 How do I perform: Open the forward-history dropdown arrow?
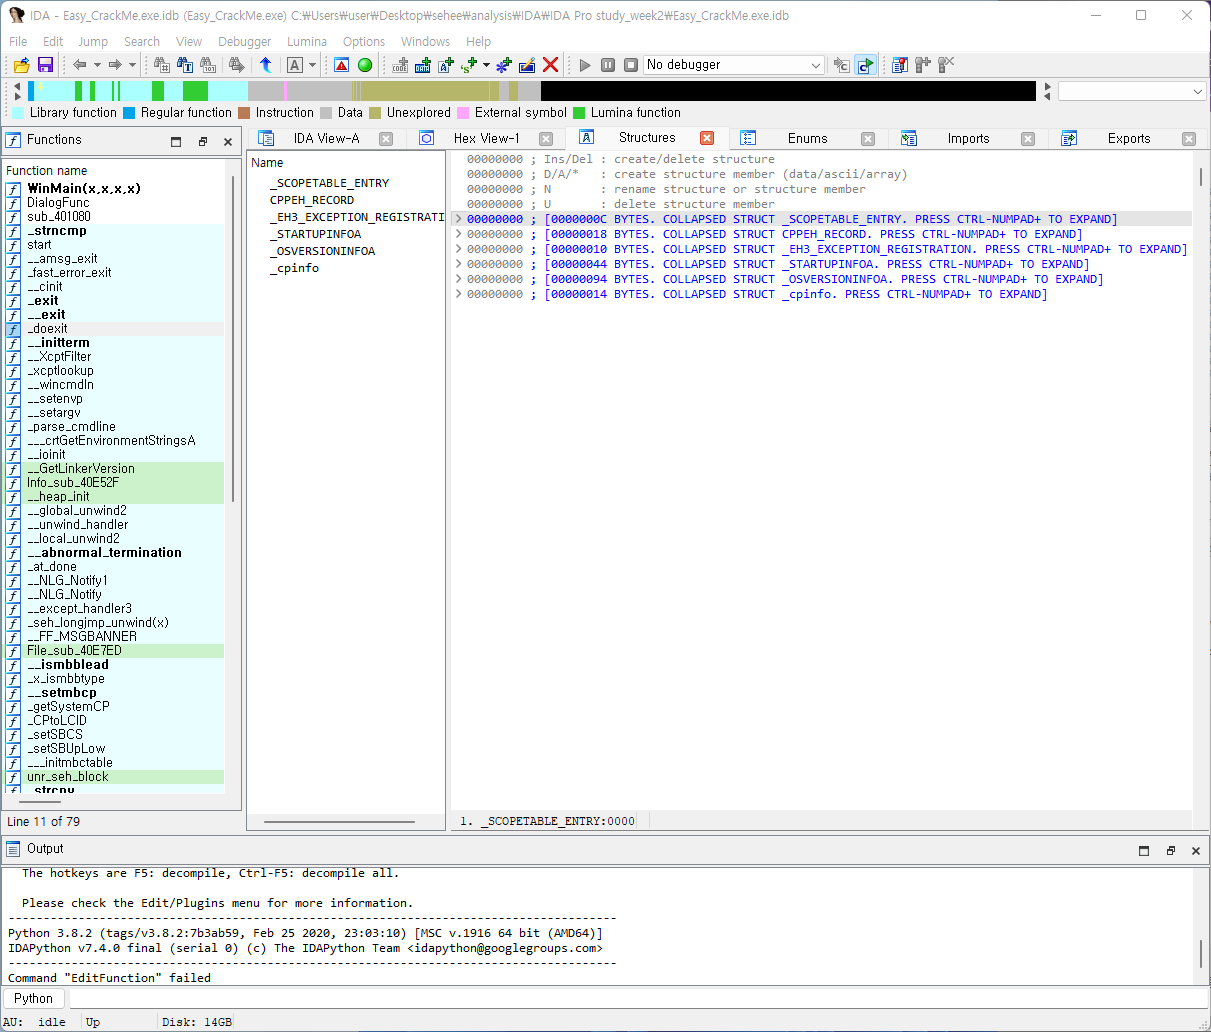pyautogui.click(x=132, y=65)
